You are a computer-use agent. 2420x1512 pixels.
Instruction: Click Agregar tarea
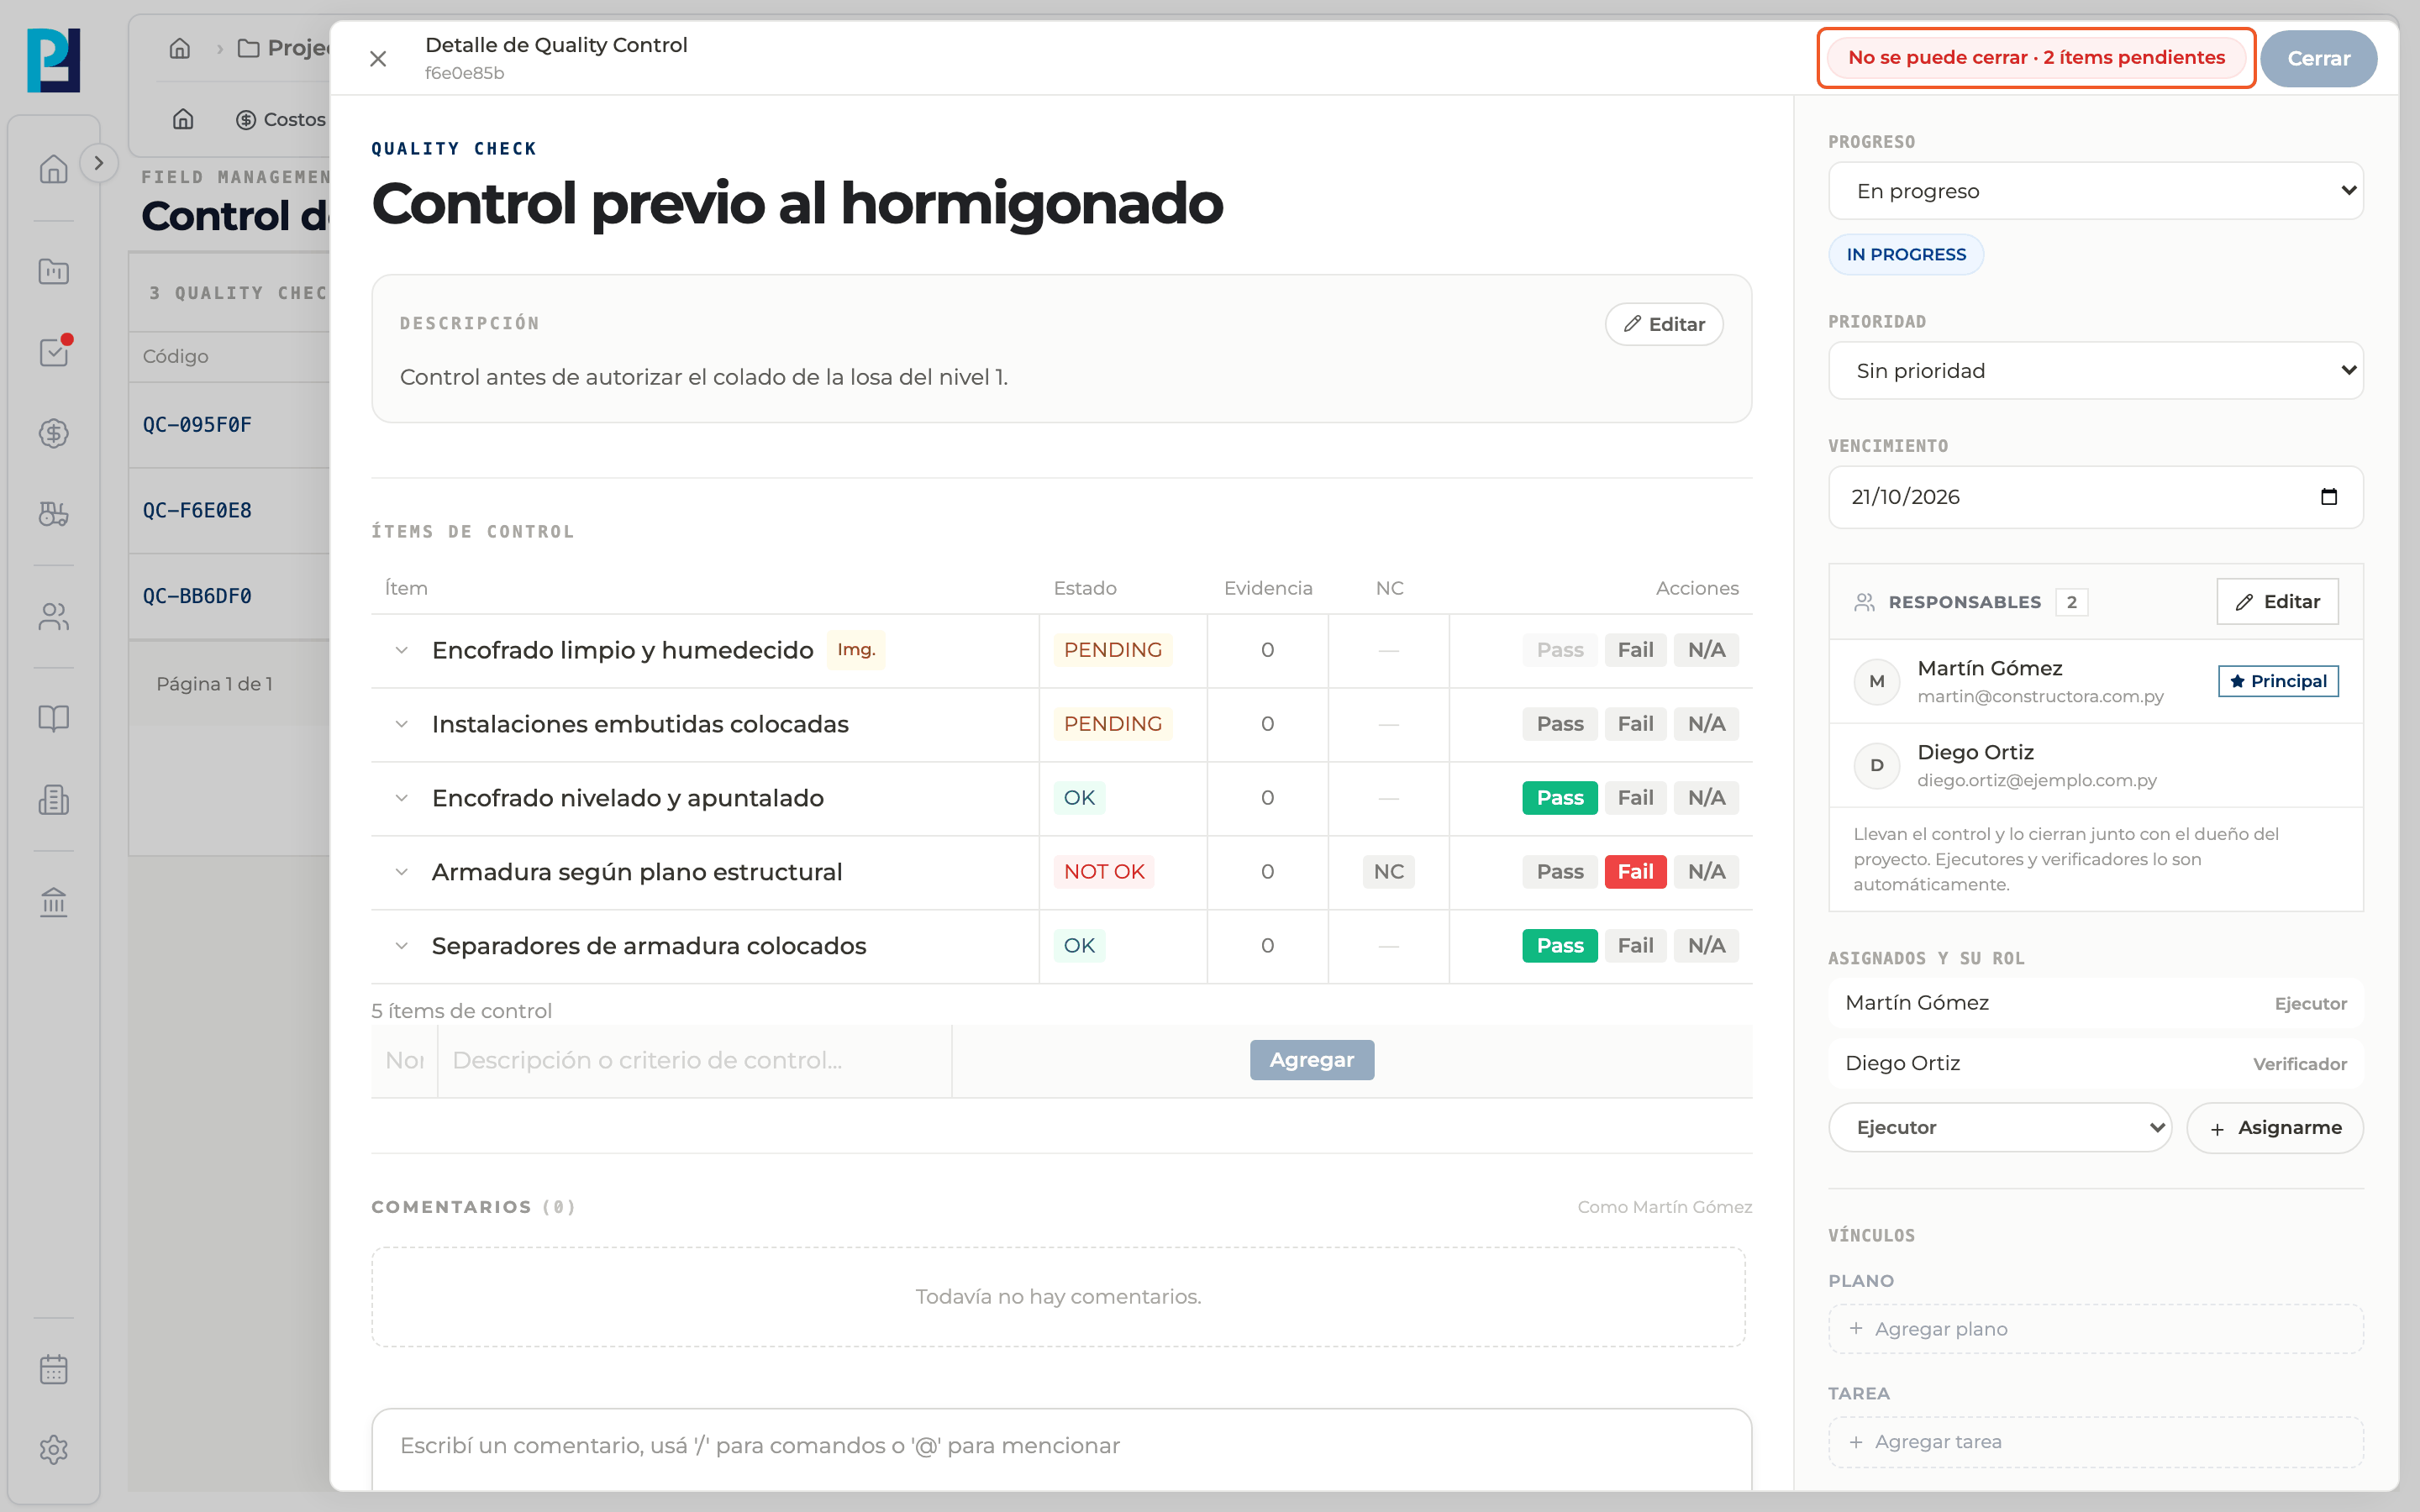point(2095,1442)
